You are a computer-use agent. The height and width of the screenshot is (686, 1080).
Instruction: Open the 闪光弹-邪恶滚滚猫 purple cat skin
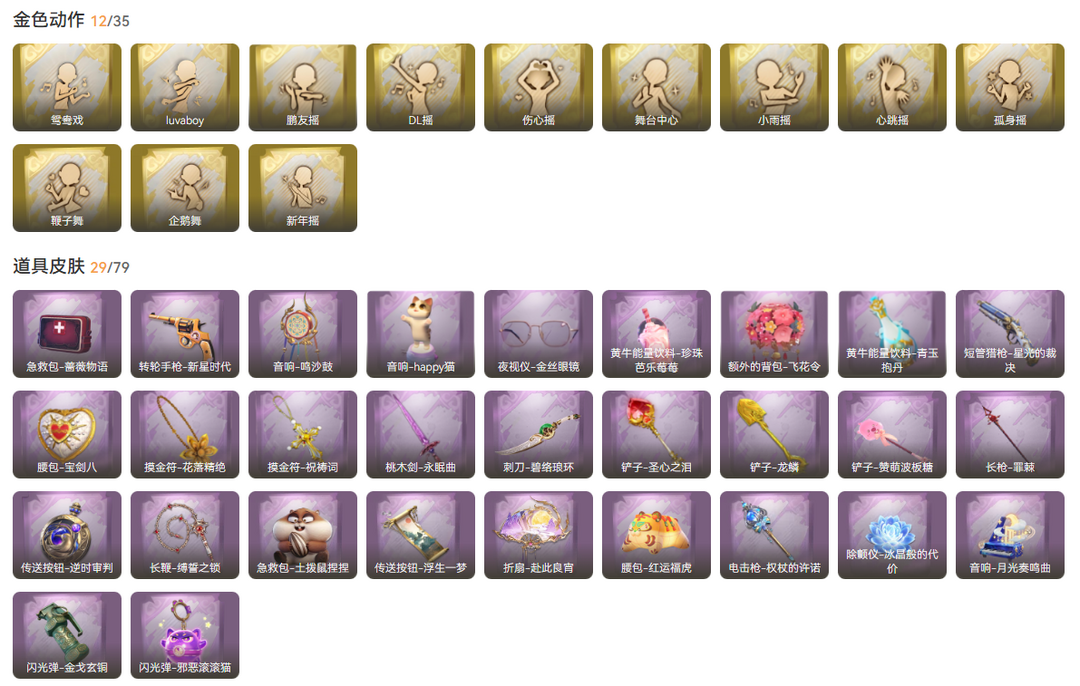tap(185, 635)
